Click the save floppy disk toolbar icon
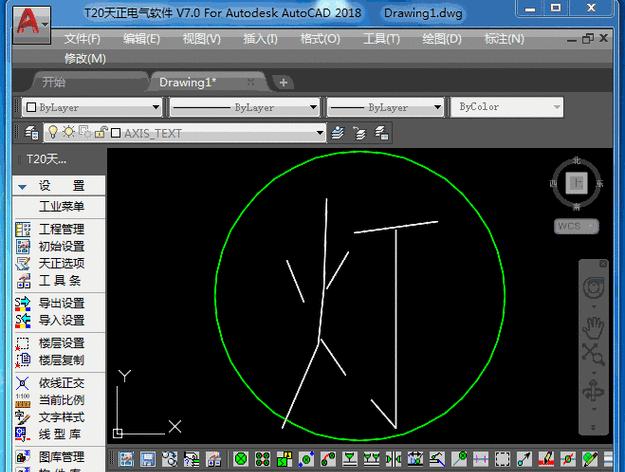 pos(148,459)
